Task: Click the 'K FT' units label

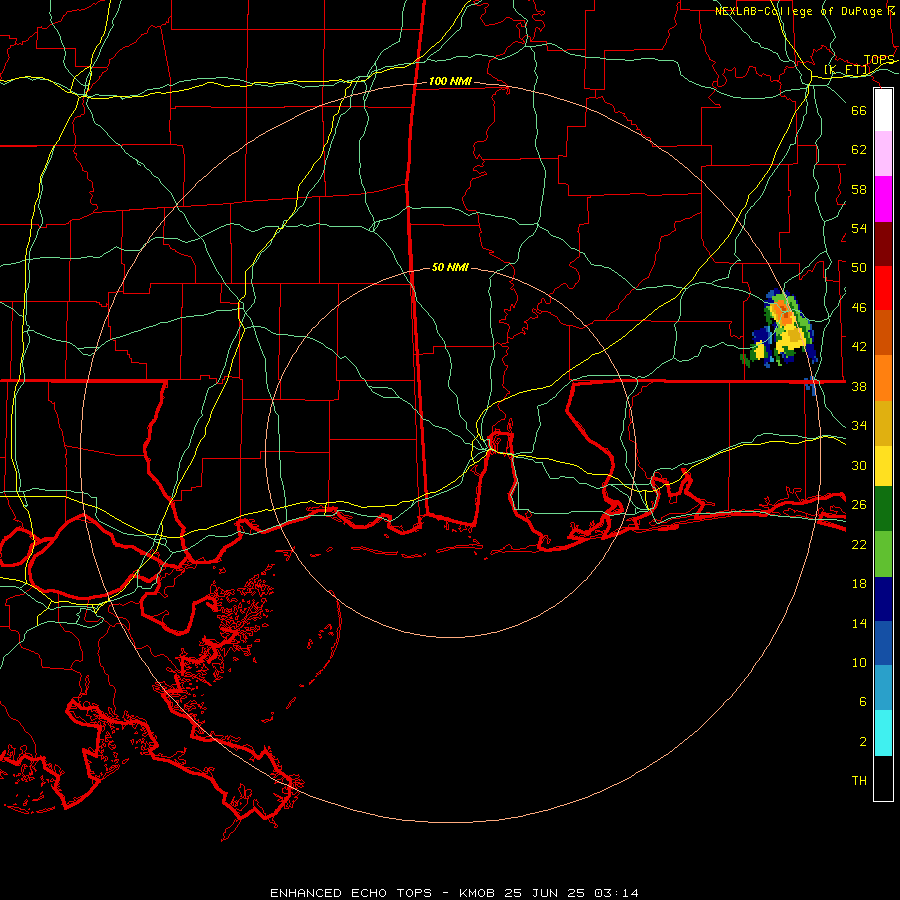Action: coord(847,70)
